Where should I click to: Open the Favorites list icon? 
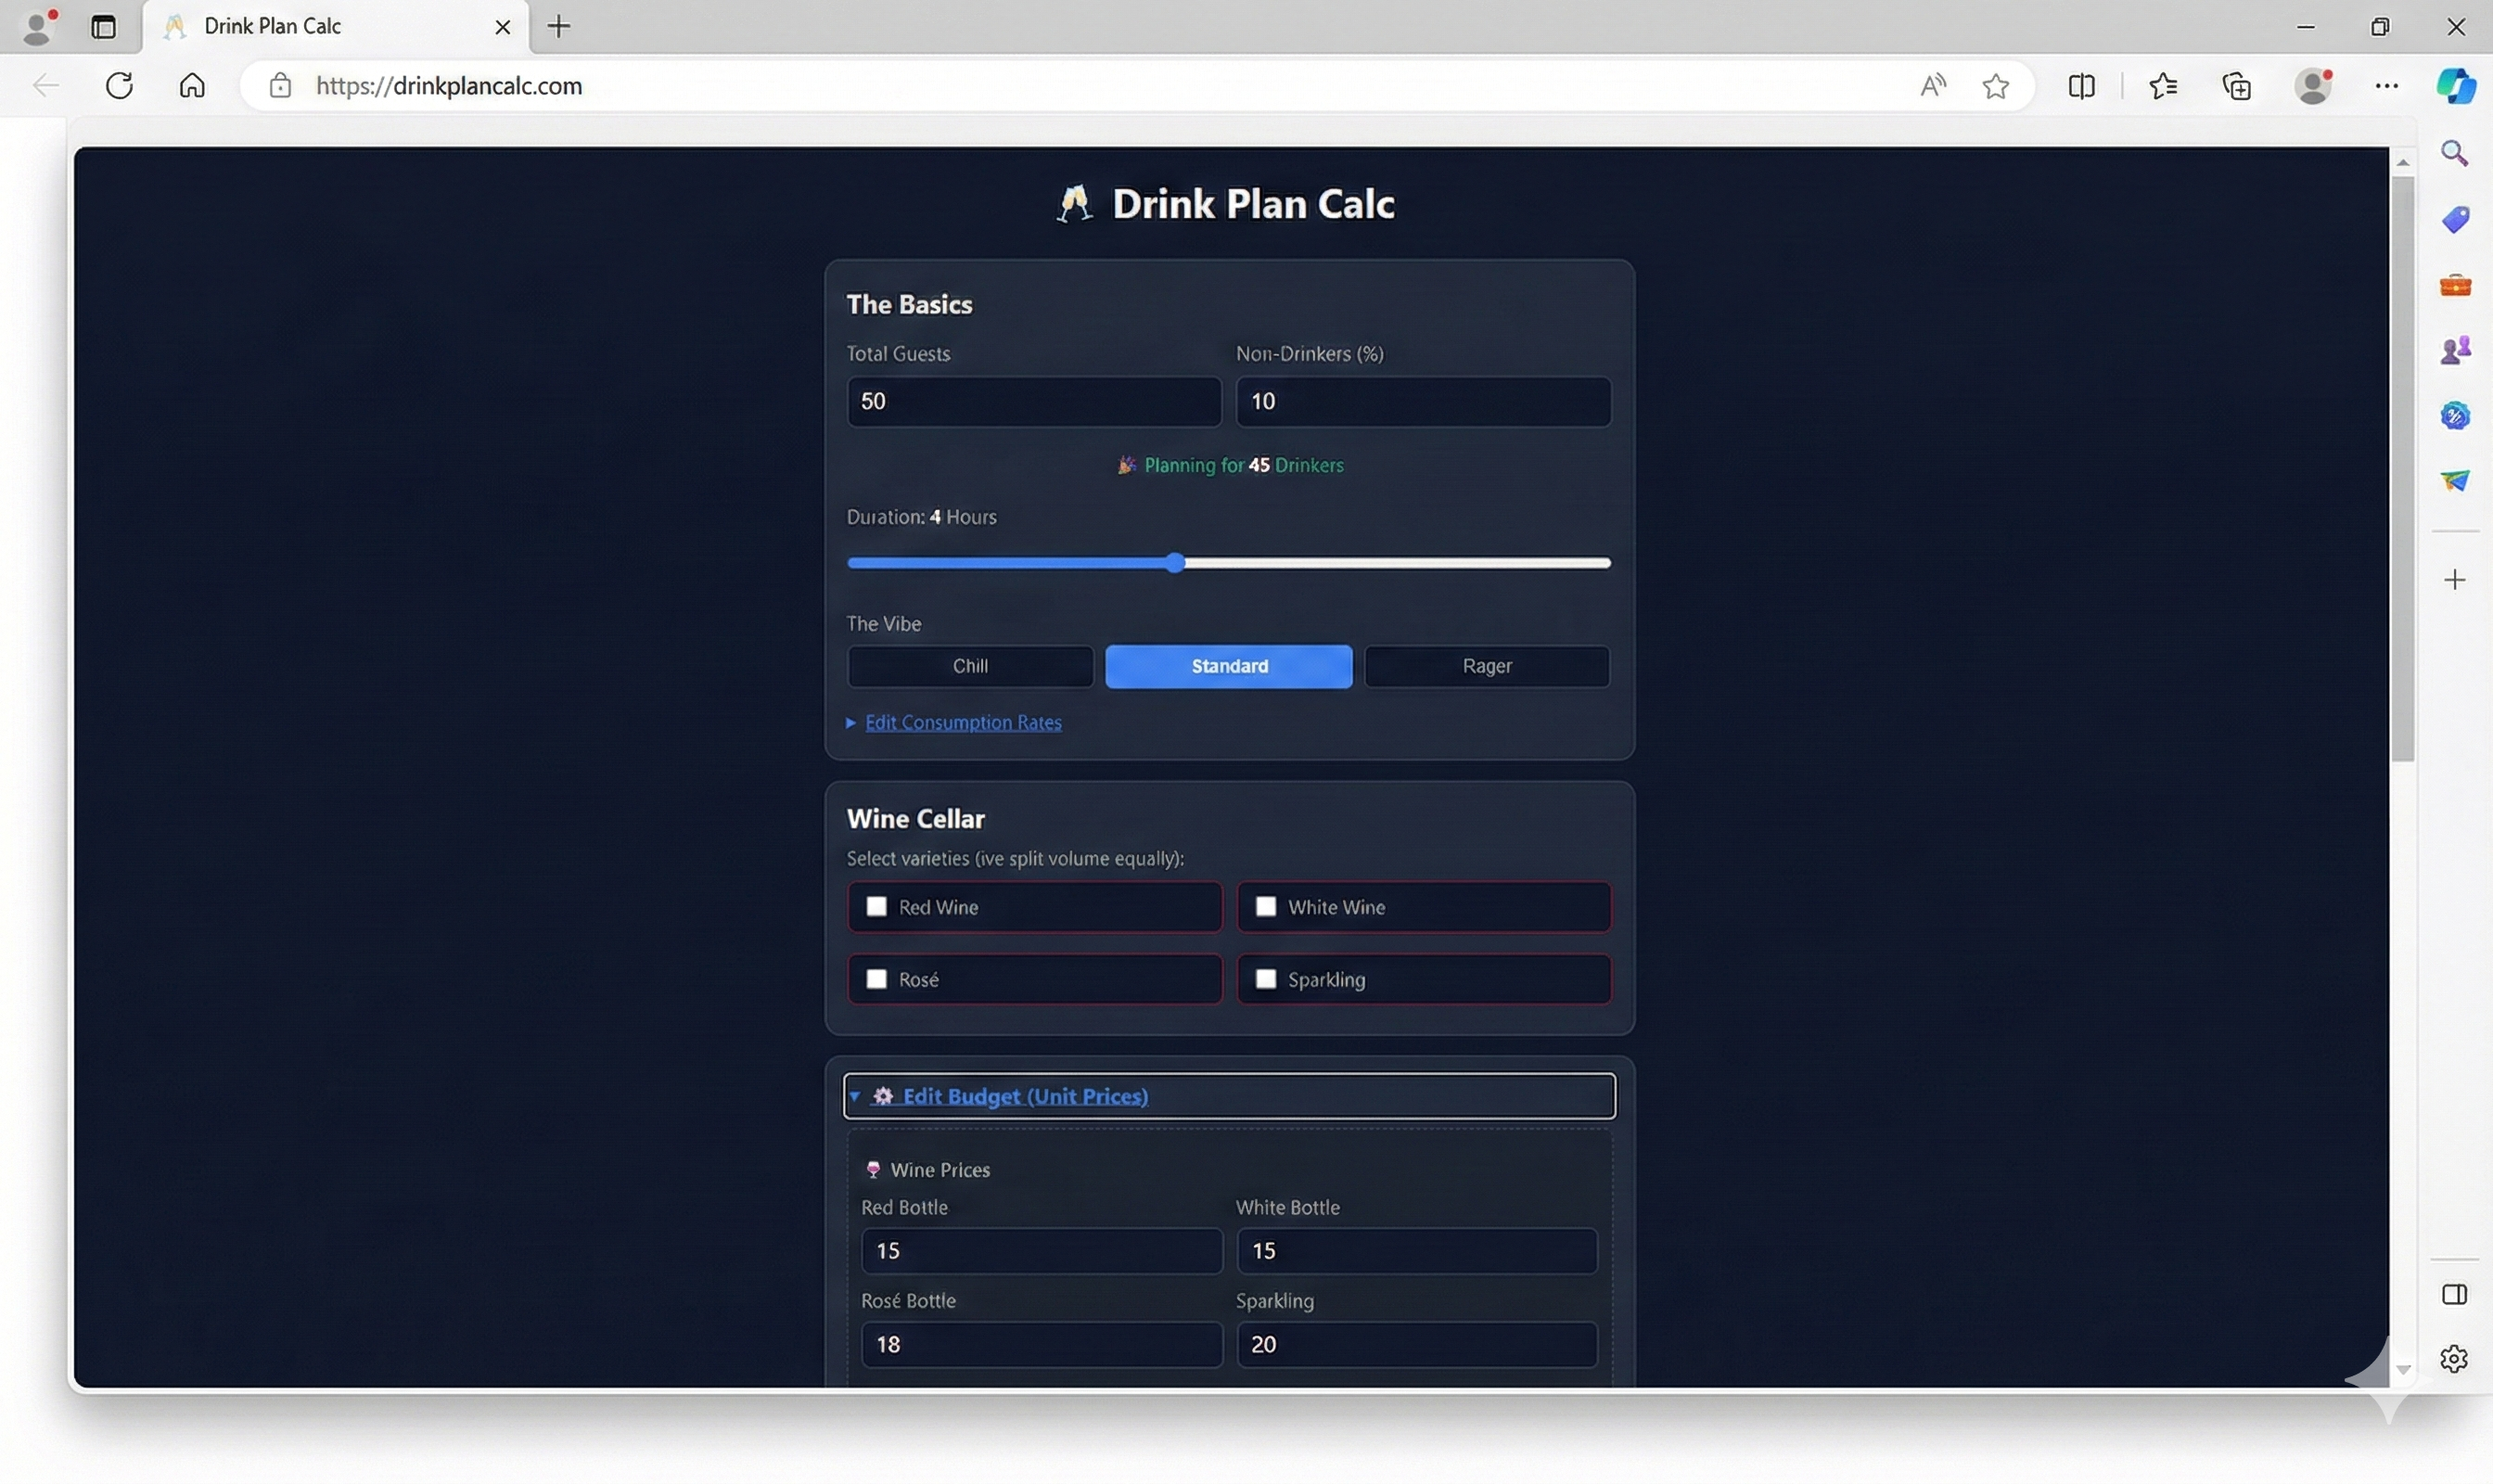point(2164,87)
